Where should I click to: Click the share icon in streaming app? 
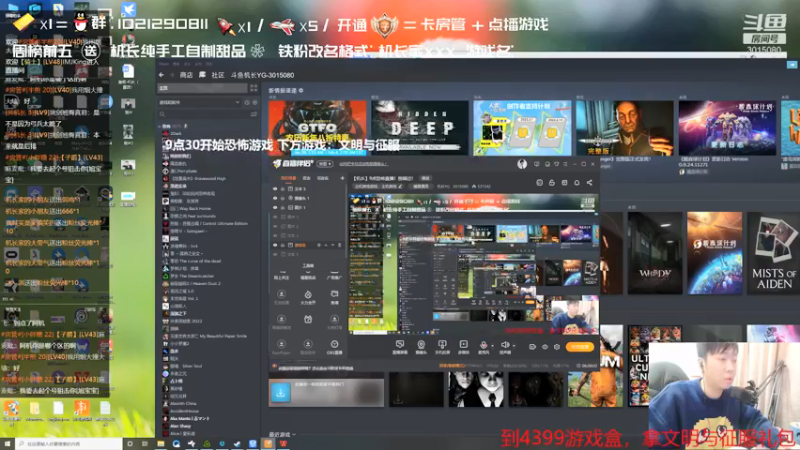tap(589, 183)
